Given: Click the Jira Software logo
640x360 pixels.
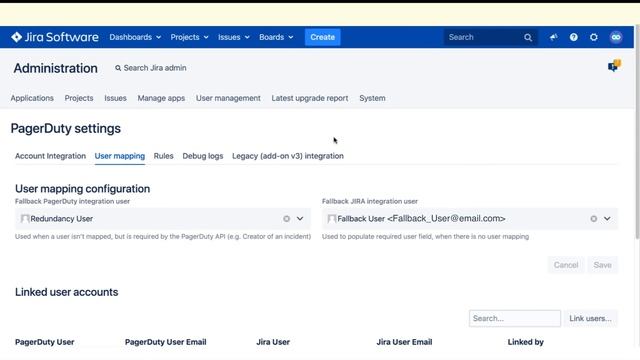Looking at the screenshot, I should [55, 37].
